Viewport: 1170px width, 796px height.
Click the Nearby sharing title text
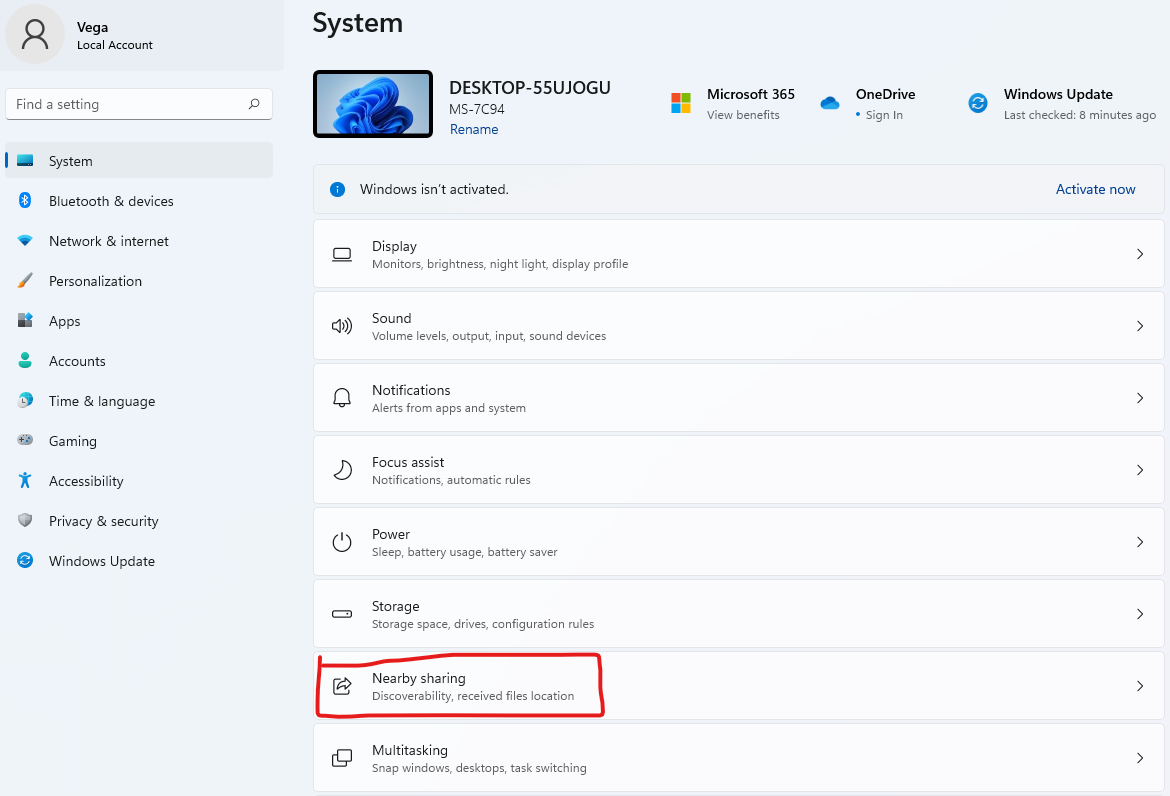coord(419,678)
